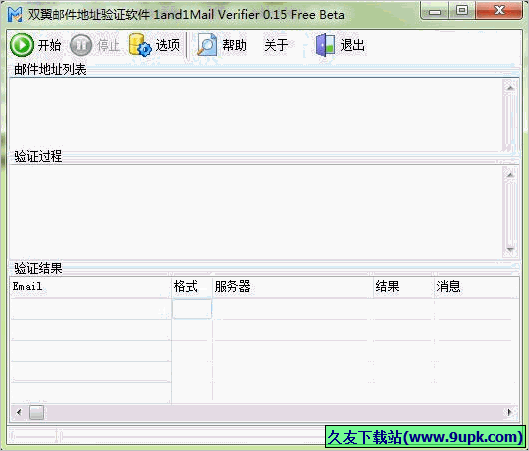Screen dimensions: 529x451
Task: Maximize the 1and1Mail Verifier window
Action: click(x=462, y=11)
